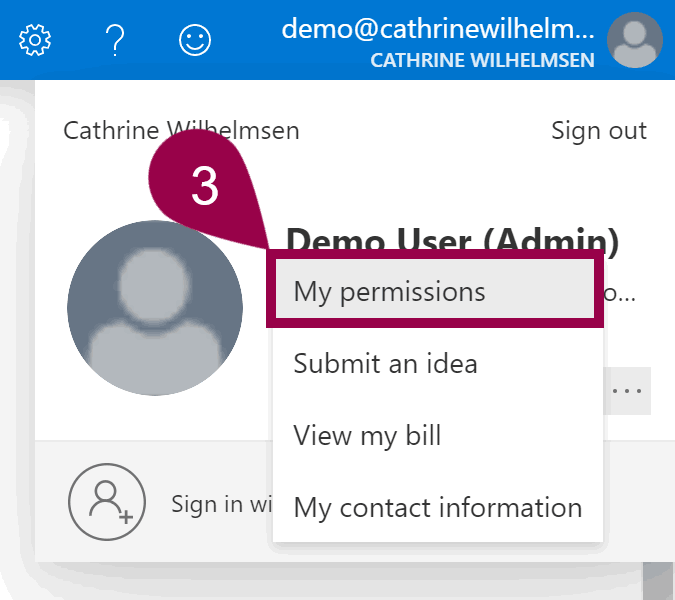
Task: Click the Sign out link
Action: click(x=598, y=131)
